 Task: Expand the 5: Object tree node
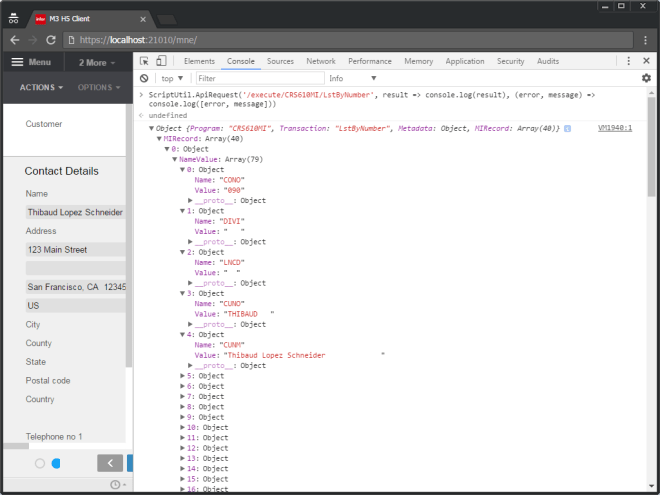click(183, 376)
